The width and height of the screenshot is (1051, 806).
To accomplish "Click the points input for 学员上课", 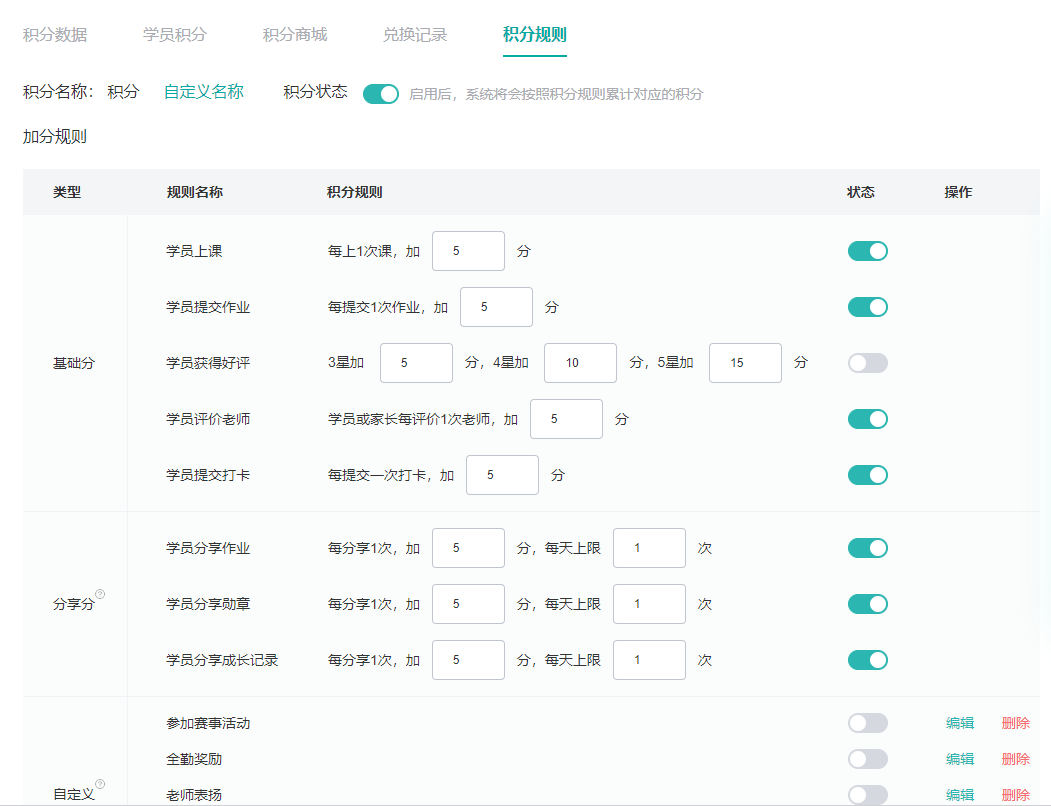I will click(468, 251).
